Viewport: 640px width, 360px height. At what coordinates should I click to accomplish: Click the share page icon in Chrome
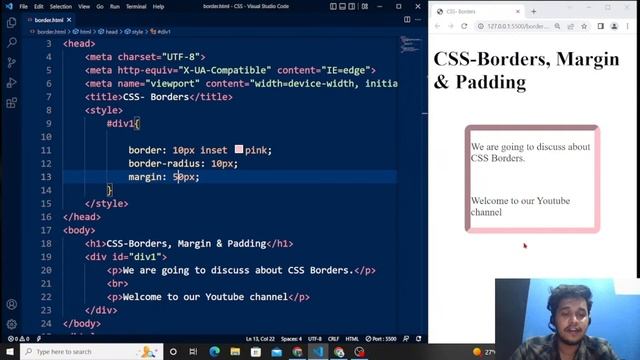571,26
